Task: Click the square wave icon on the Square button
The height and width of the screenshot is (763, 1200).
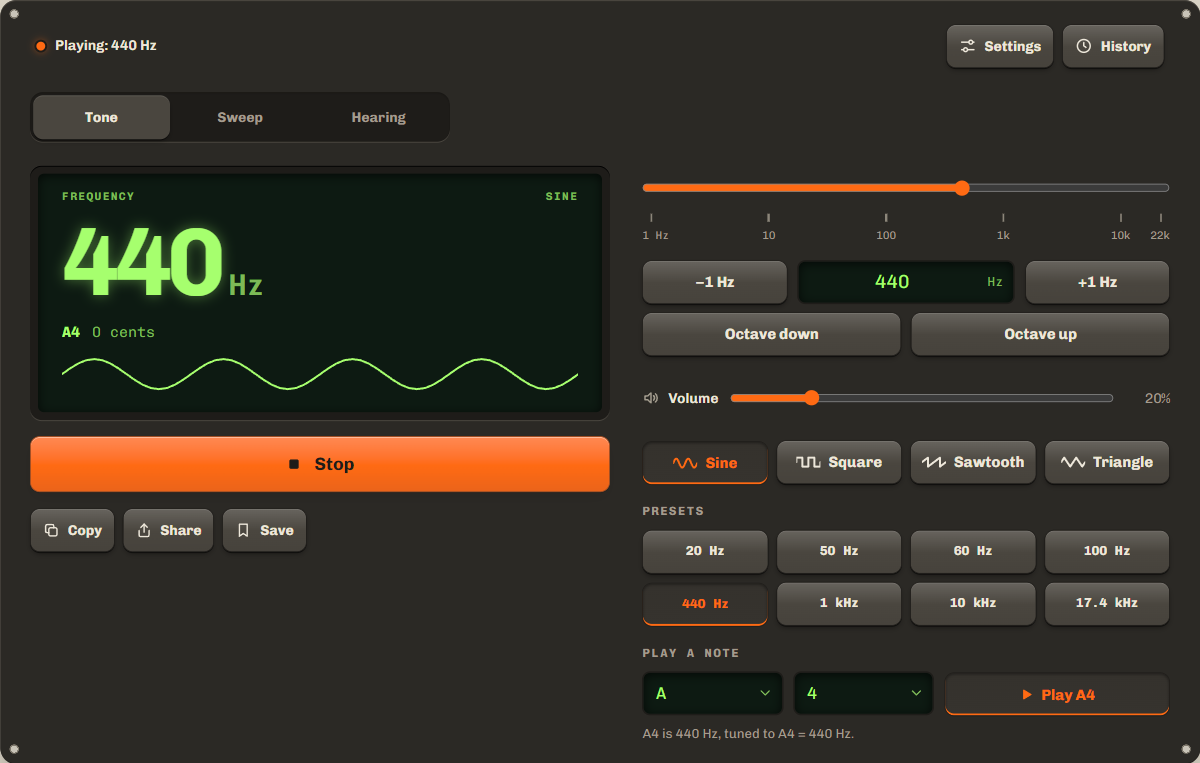Action: [808, 463]
